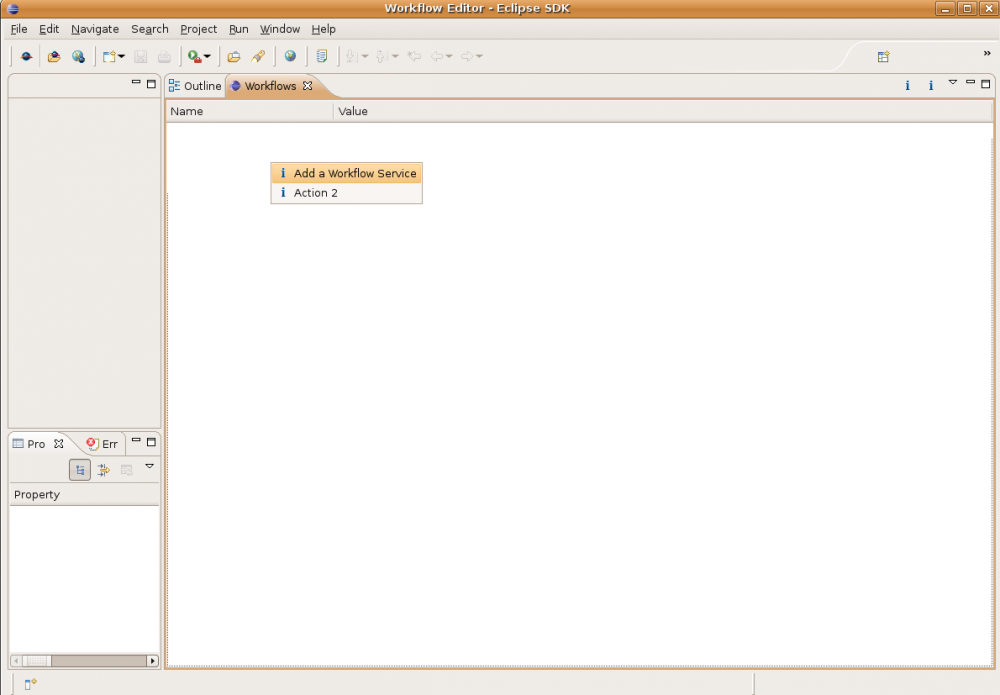Switch to the Outline tab
1000x695 pixels.
pos(195,86)
